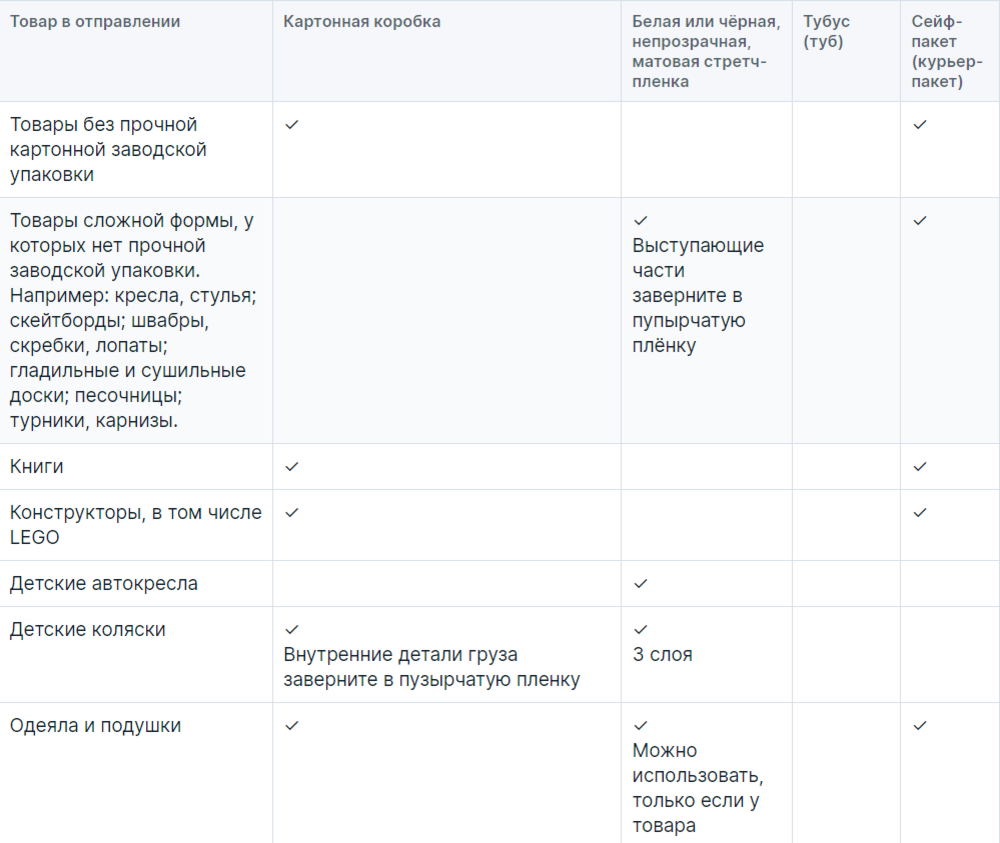Click cardboard checkmark for goods without factory packaging
This screenshot has width=1000, height=843.
[x=291, y=124]
